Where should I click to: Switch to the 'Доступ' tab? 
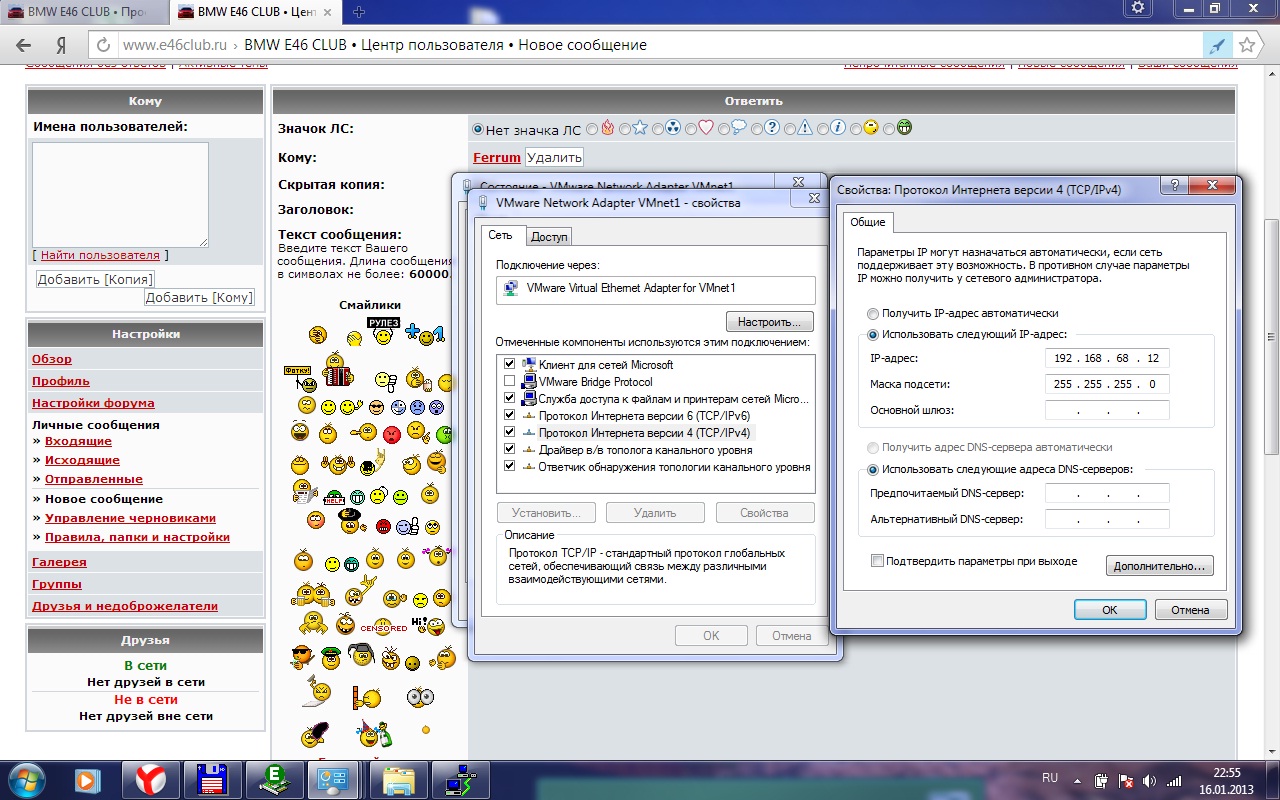(x=549, y=236)
